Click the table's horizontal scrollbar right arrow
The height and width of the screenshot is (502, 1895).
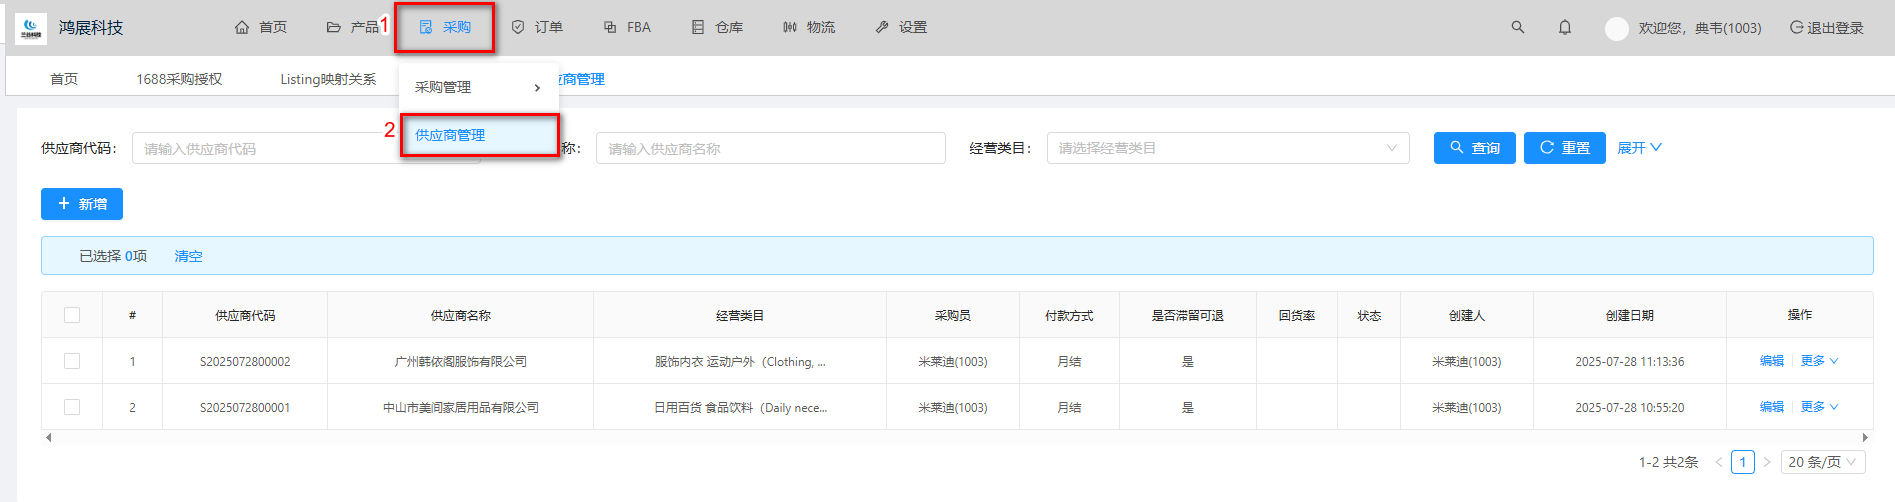1865,437
